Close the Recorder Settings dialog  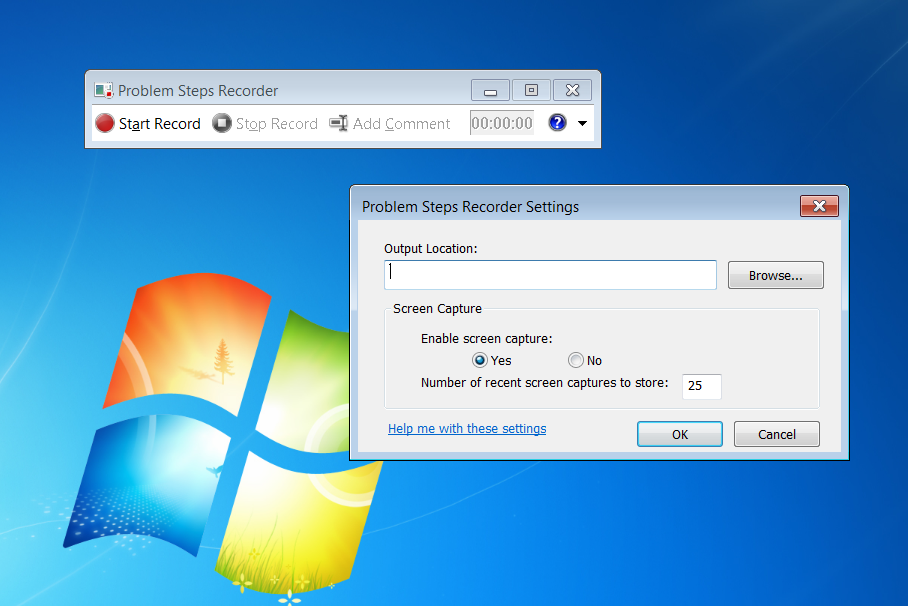tap(819, 206)
